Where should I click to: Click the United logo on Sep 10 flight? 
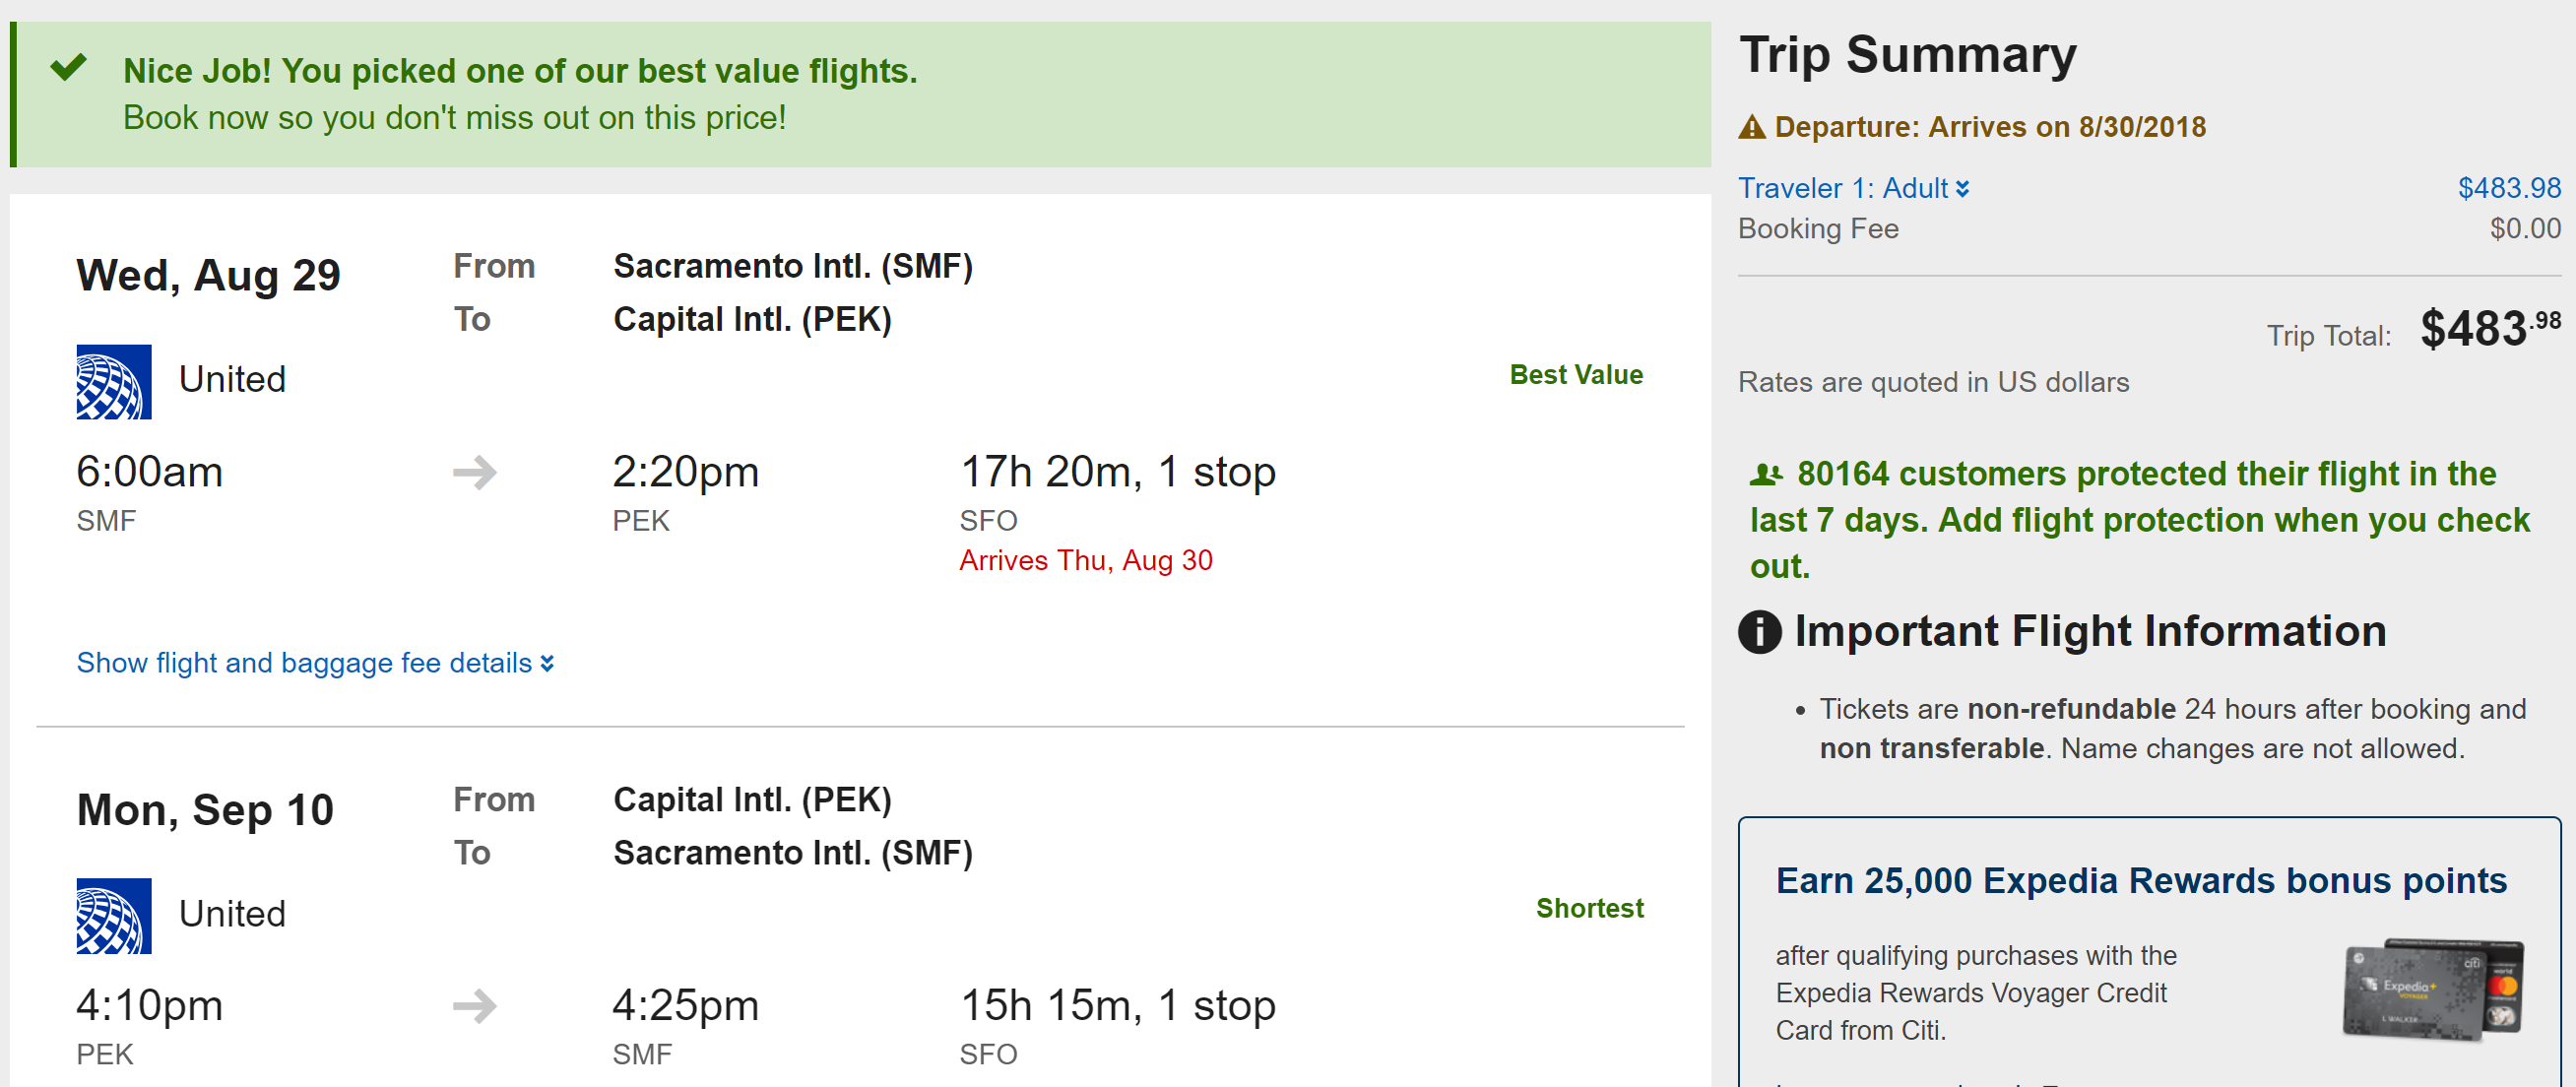tap(114, 916)
